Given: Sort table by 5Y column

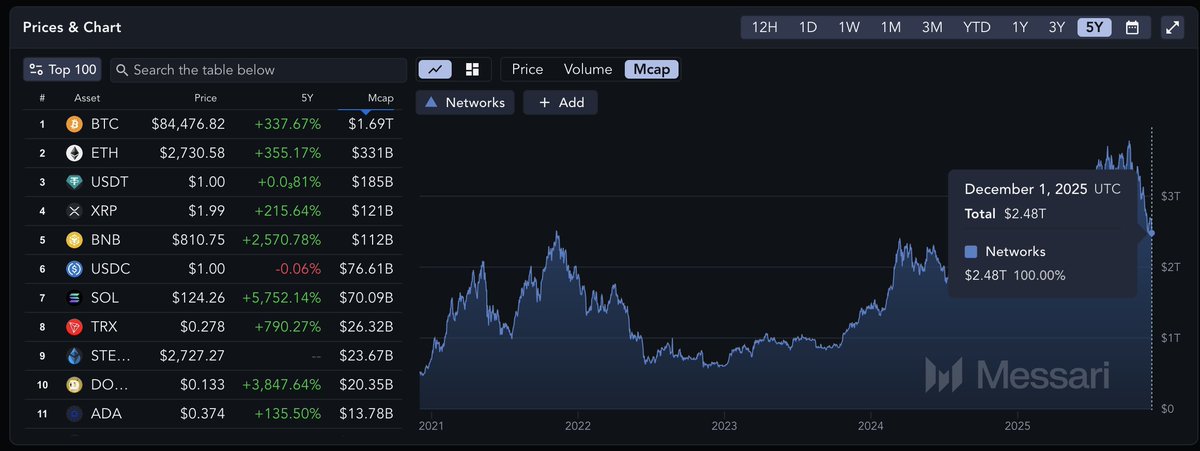Looking at the screenshot, I should click(307, 98).
